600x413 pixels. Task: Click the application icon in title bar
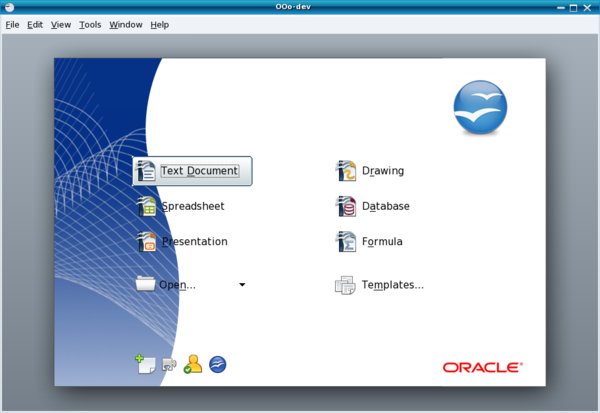pos(9,7)
